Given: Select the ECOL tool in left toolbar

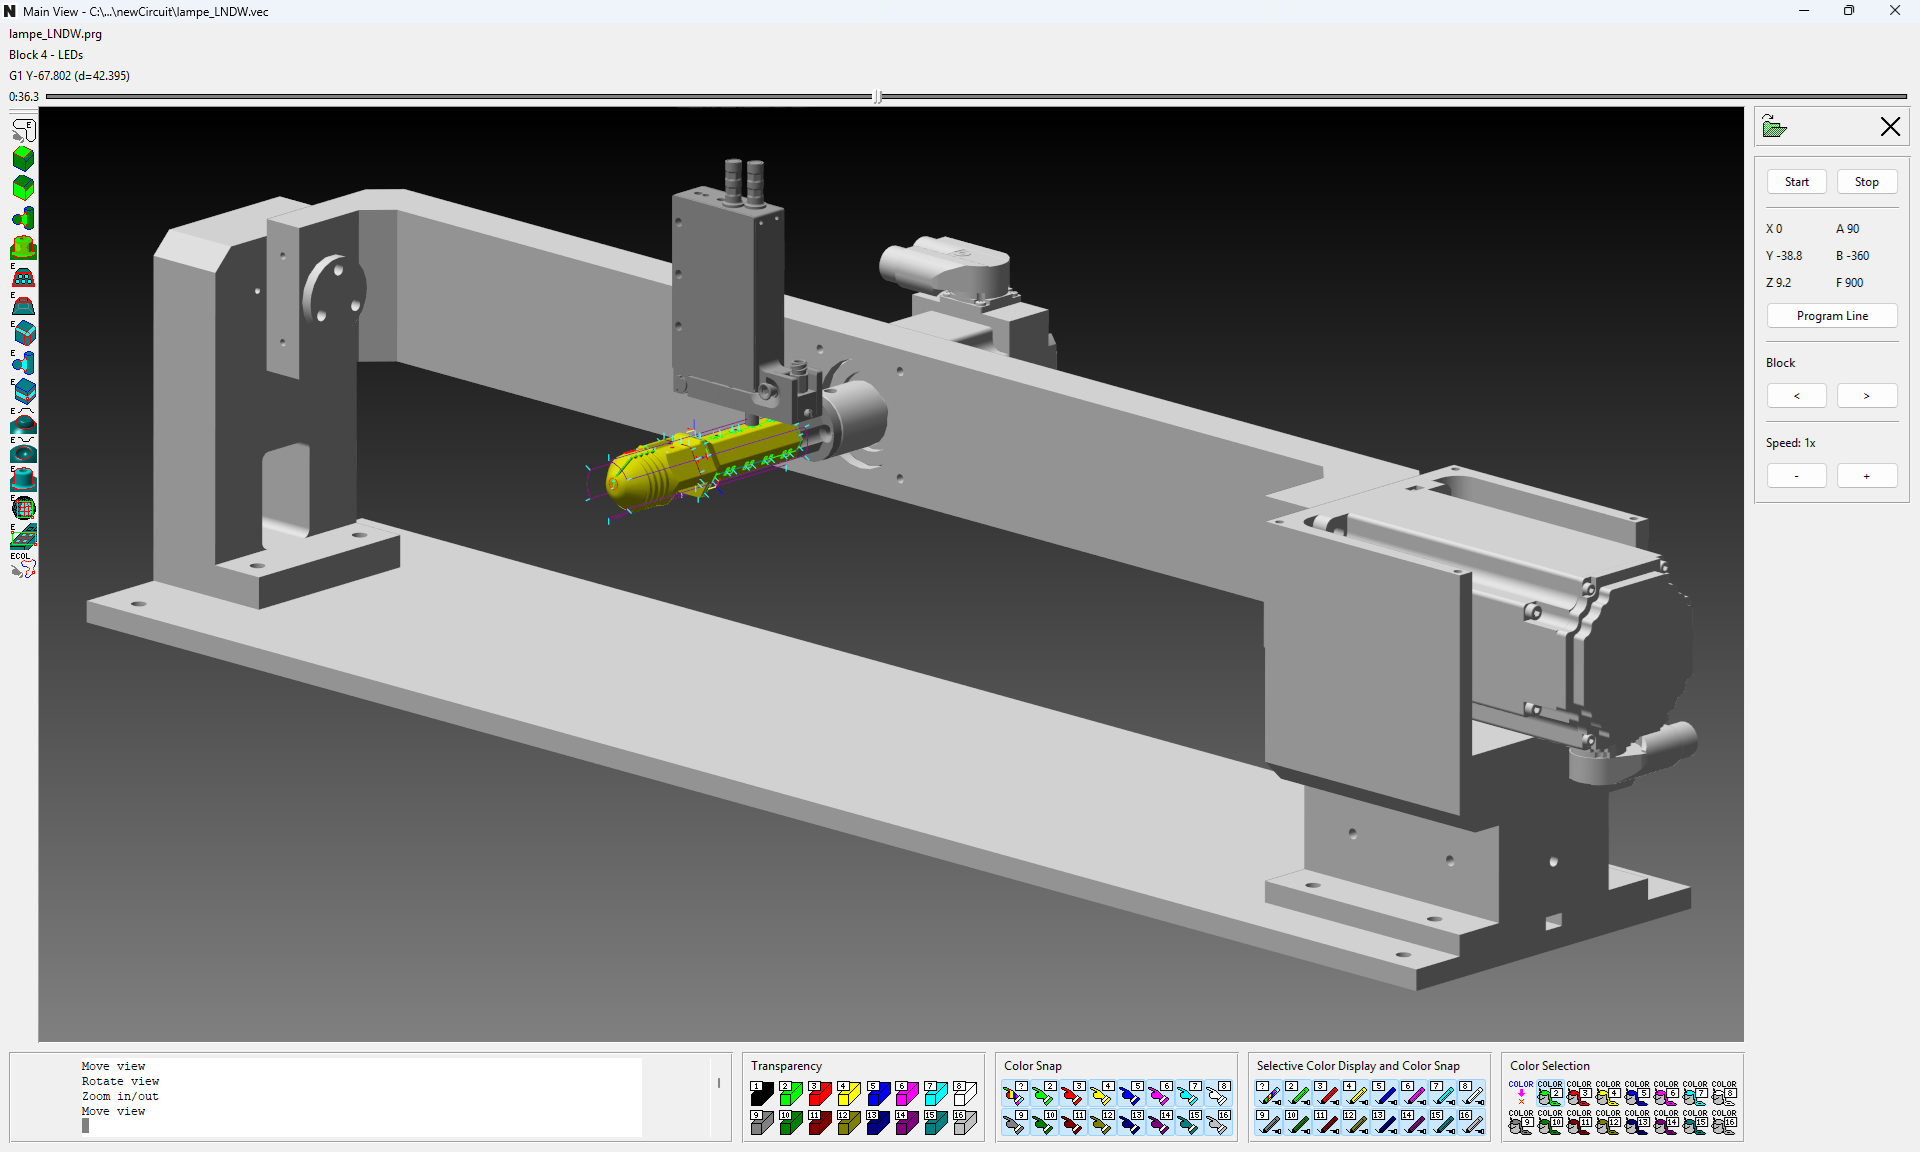Looking at the screenshot, I should coord(23,566).
